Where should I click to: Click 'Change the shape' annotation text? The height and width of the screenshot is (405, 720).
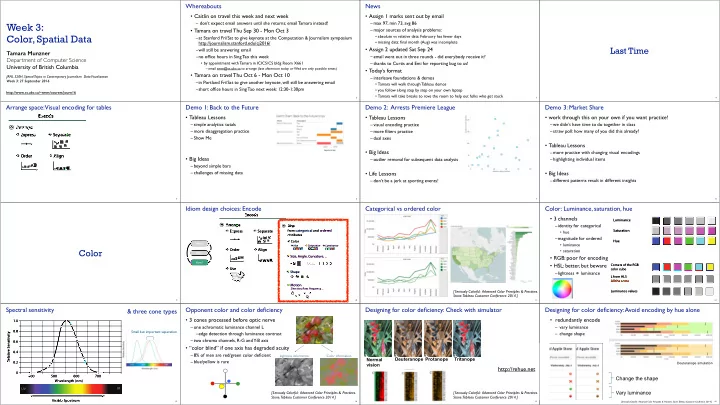636,378
